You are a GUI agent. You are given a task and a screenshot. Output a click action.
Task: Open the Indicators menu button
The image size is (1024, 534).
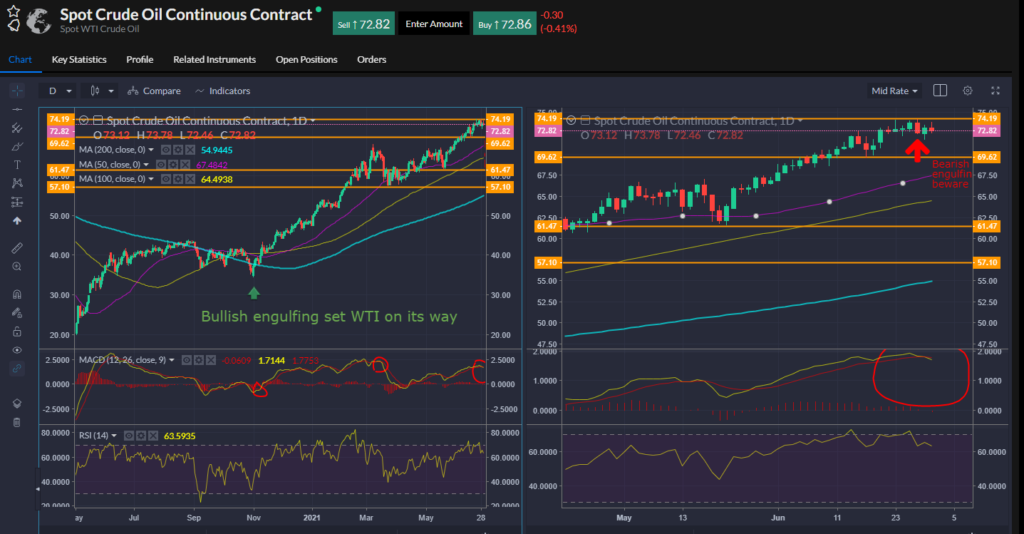(x=222, y=91)
